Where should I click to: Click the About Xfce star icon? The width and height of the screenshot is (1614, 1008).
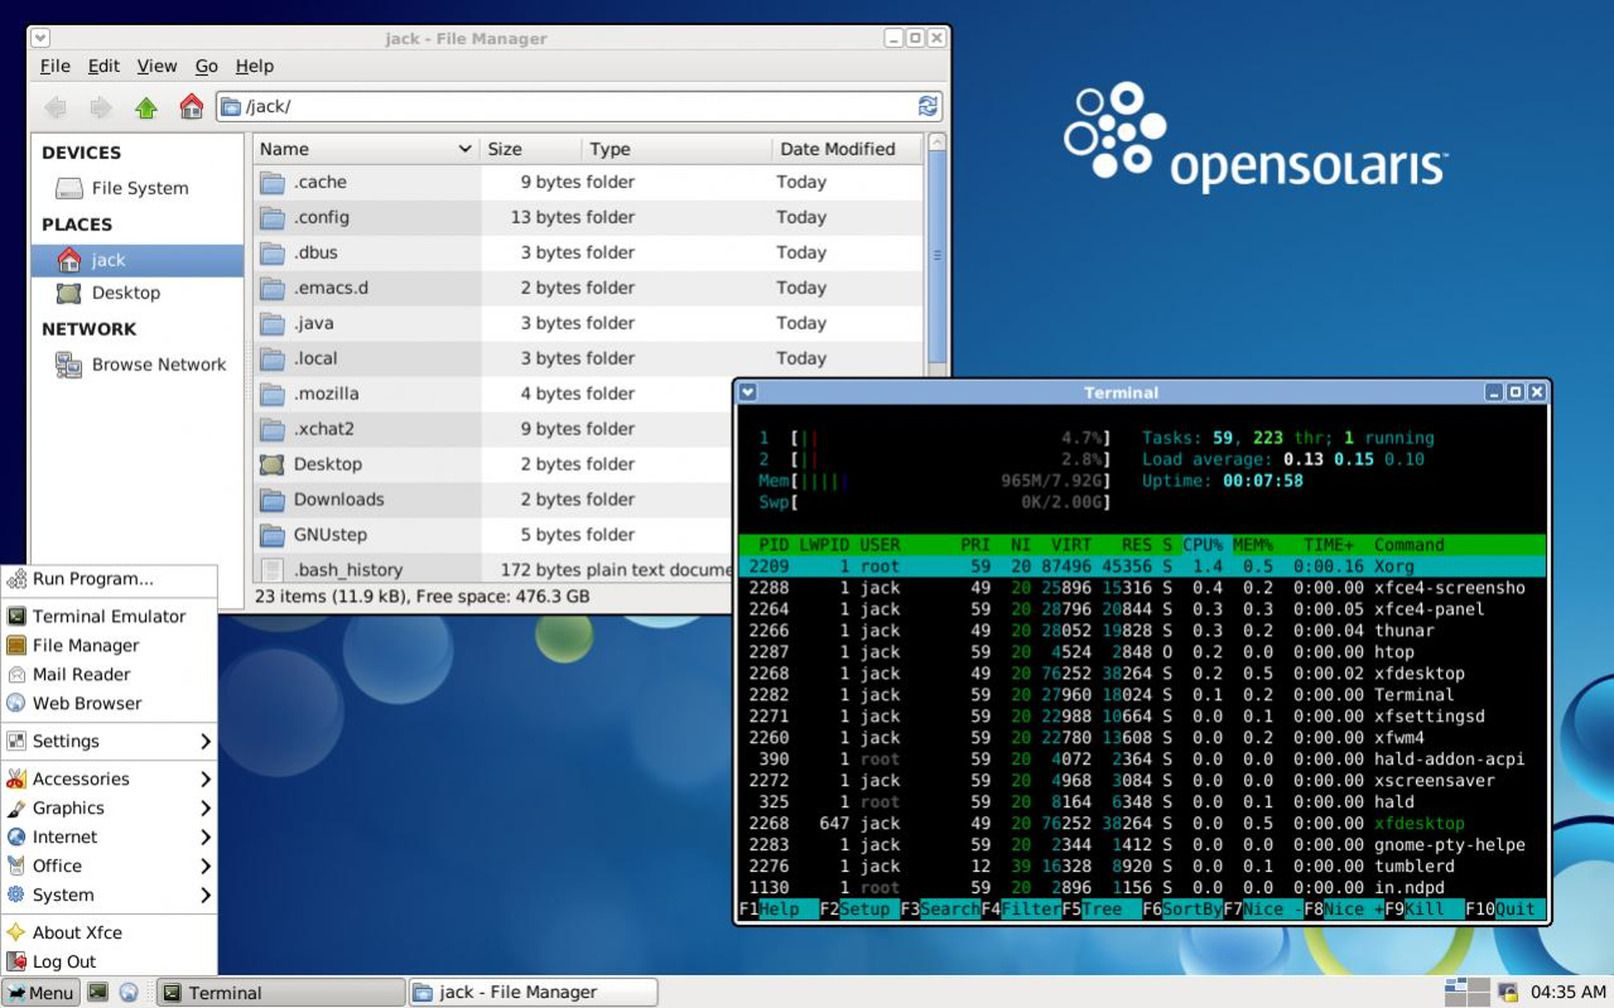tap(16, 932)
